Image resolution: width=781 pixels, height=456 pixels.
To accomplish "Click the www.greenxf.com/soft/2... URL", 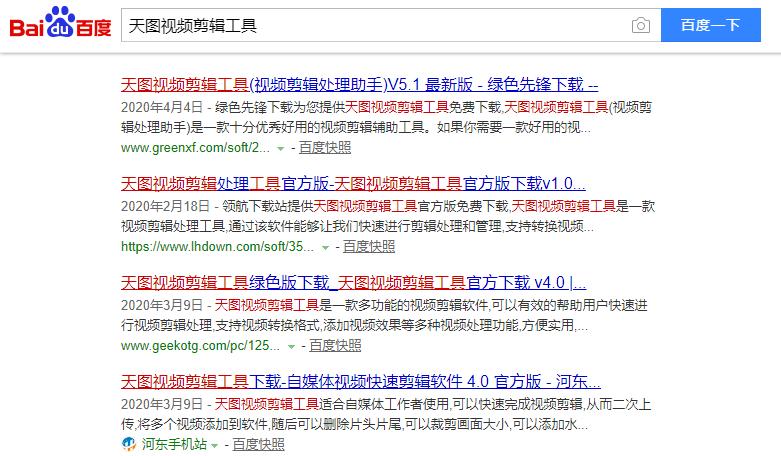I will pos(195,148).
